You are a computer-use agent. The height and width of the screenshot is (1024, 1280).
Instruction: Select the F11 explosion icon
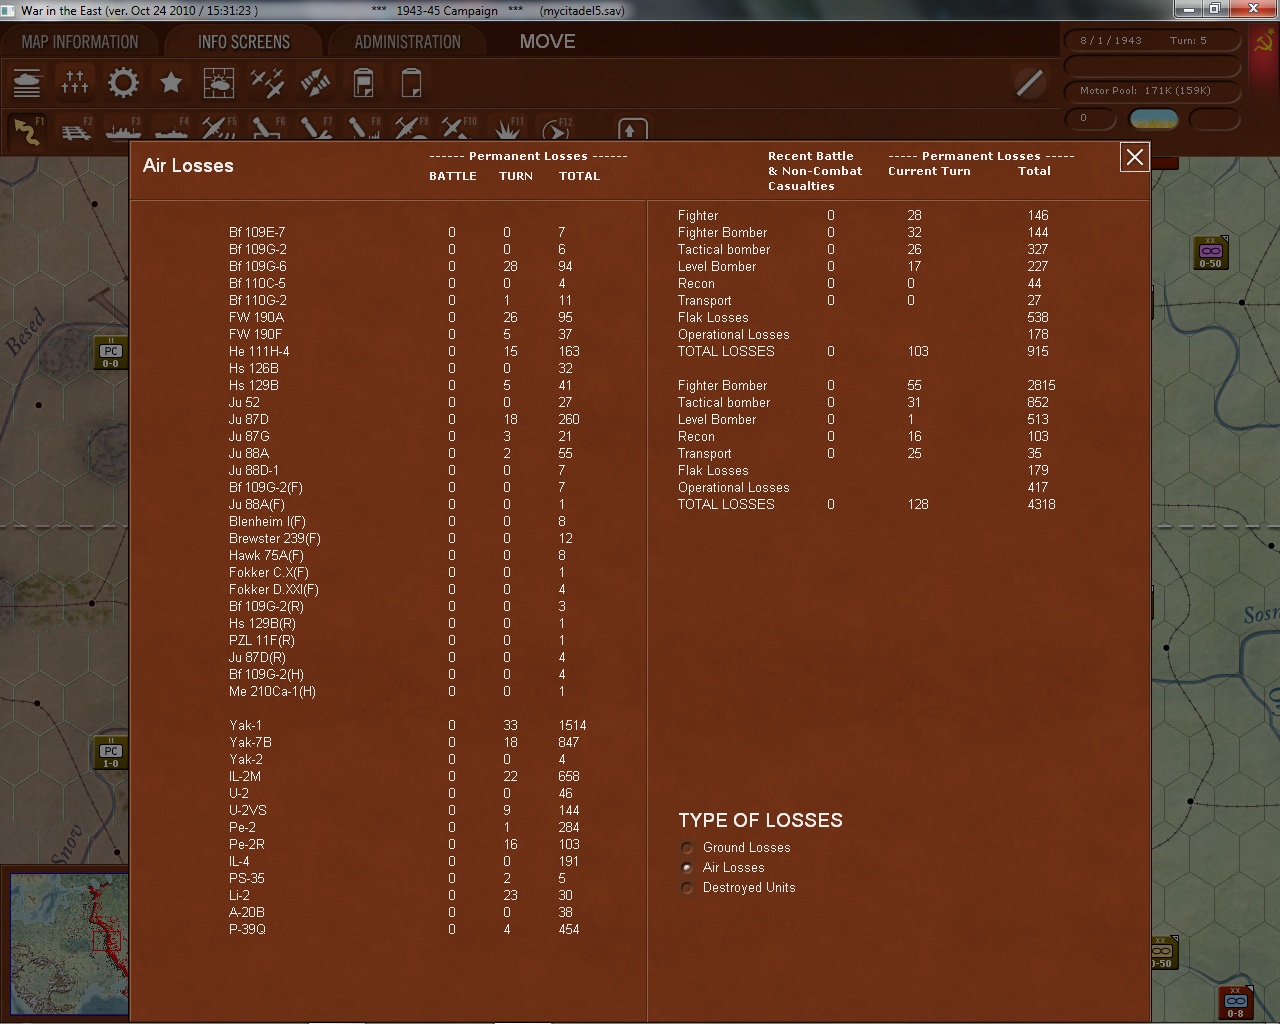[x=508, y=130]
